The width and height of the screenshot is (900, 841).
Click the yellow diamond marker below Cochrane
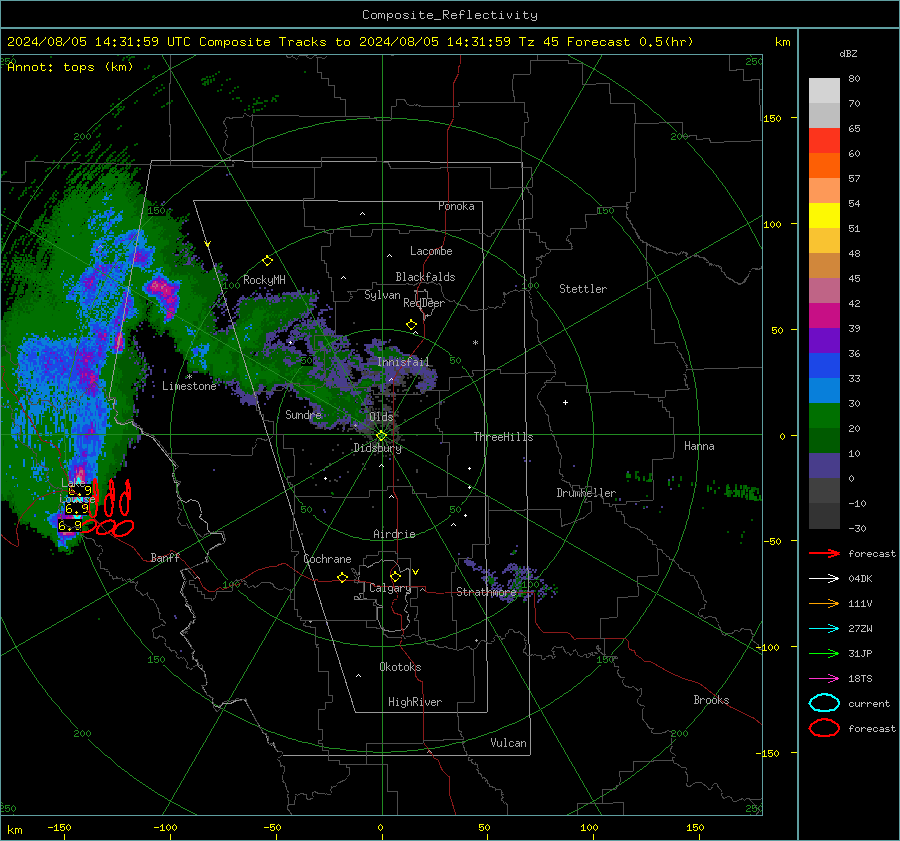tap(342, 577)
